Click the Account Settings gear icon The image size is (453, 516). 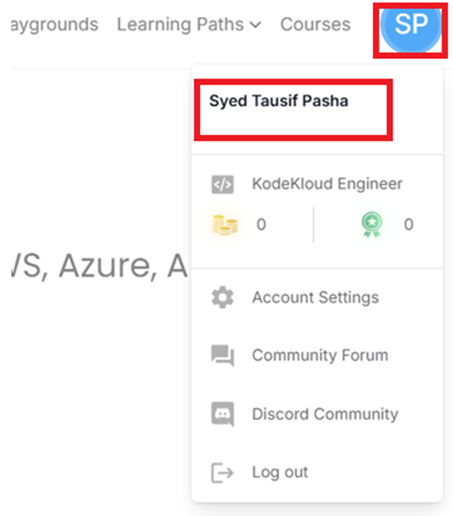tap(222, 297)
